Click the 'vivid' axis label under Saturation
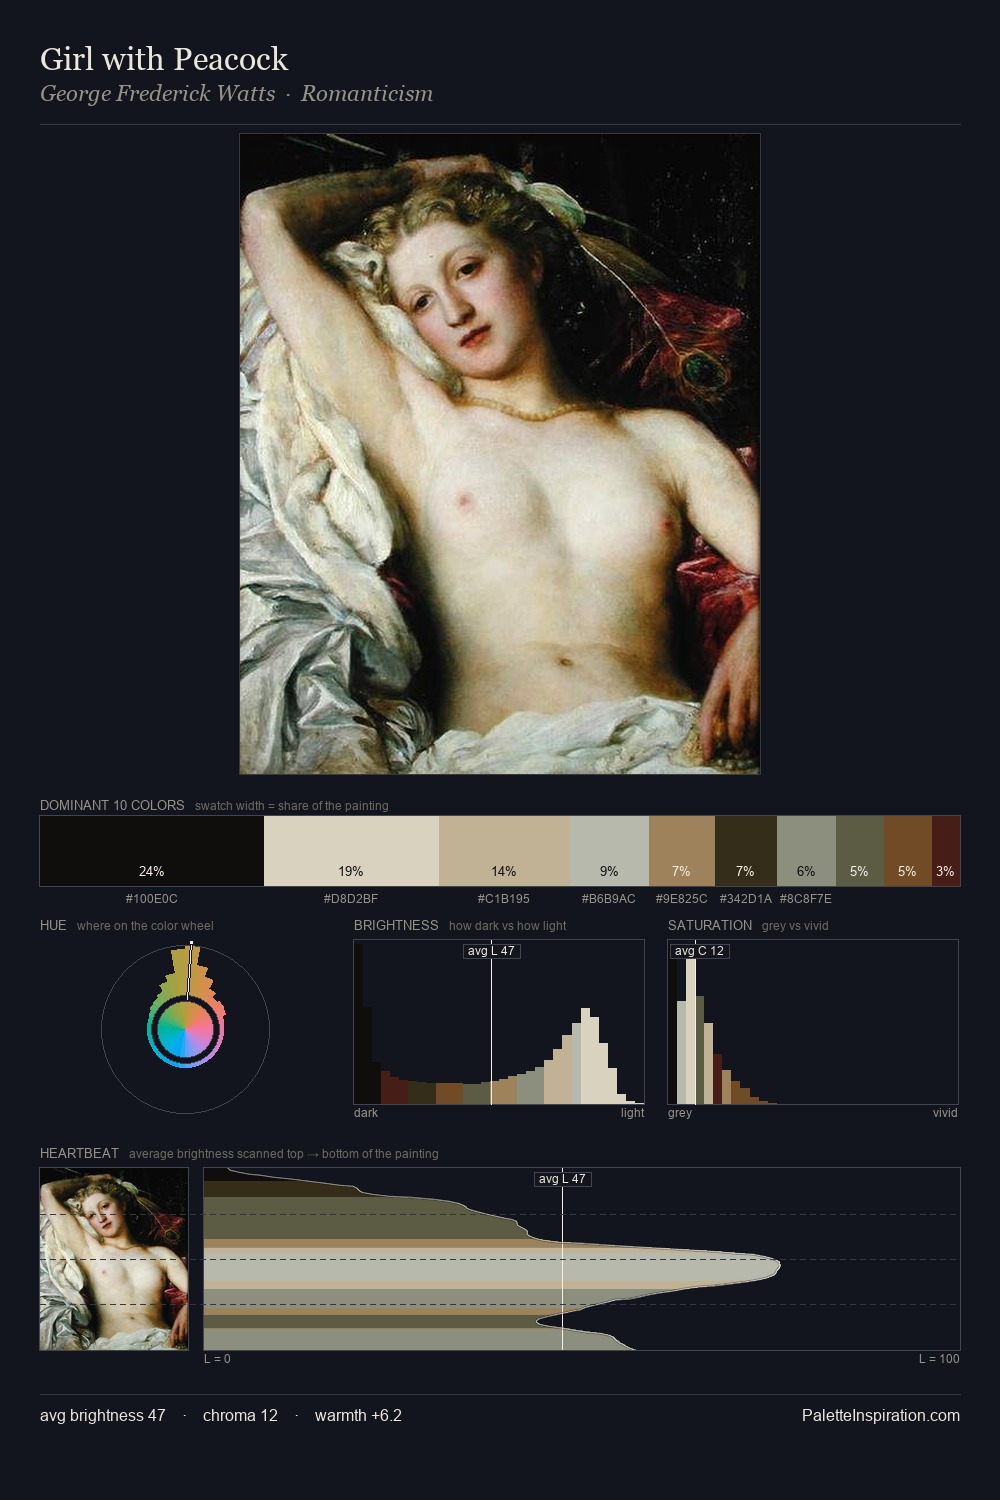The width and height of the screenshot is (1000, 1500). coord(945,1113)
